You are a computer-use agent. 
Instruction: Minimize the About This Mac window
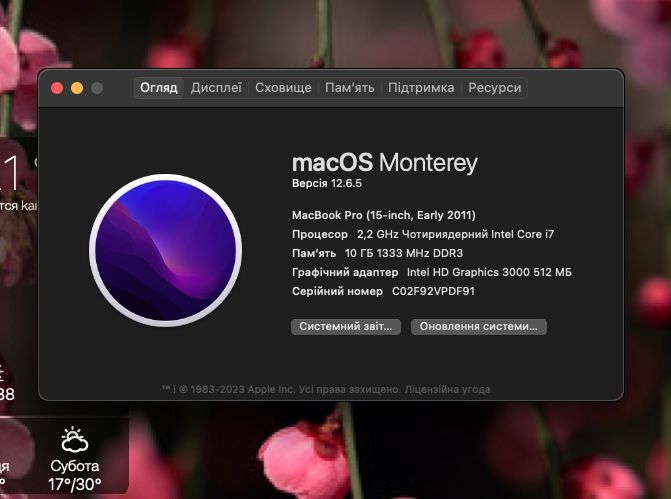tap(77, 88)
